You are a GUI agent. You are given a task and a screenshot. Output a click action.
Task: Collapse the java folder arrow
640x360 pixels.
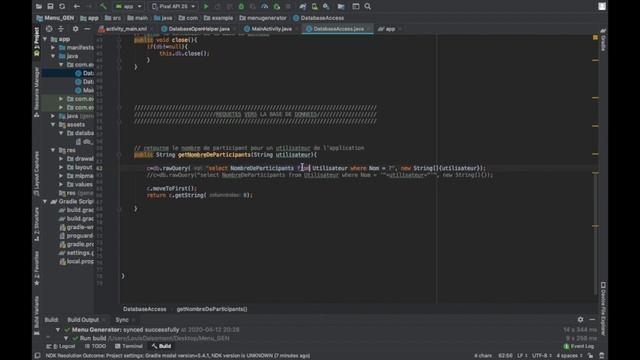pos(53,56)
